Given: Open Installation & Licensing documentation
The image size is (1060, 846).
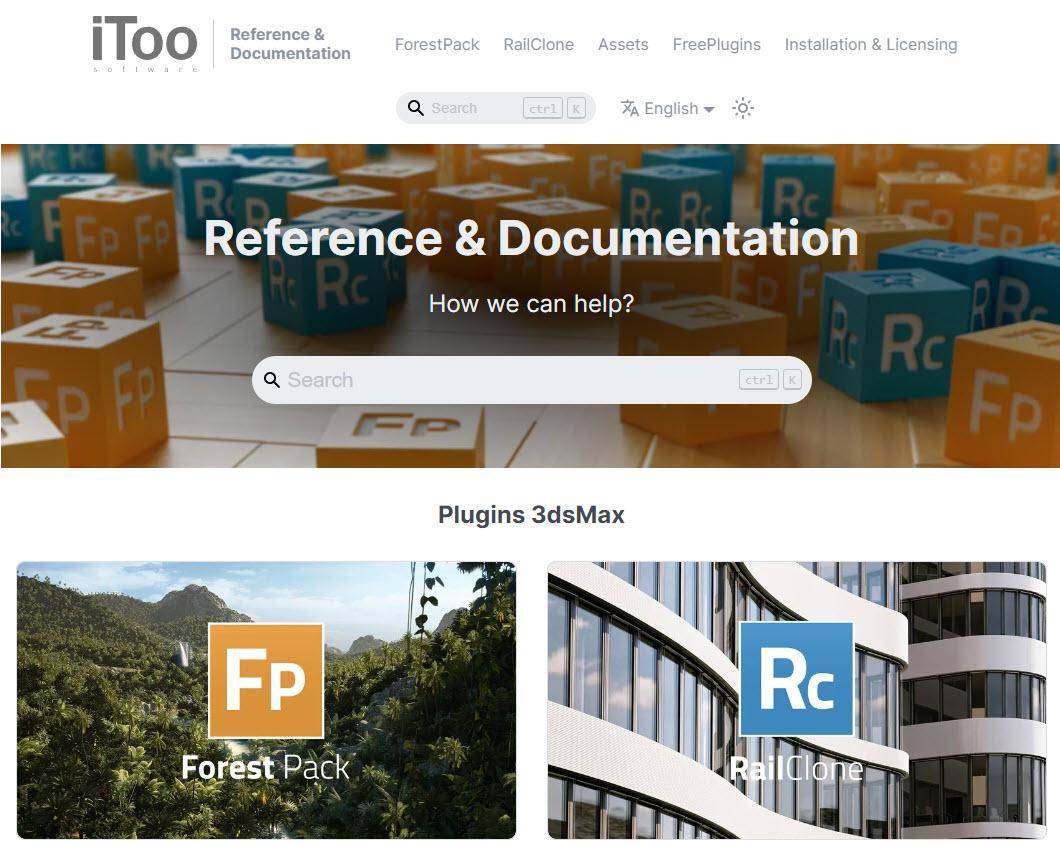Looking at the screenshot, I should click(x=871, y=44).
